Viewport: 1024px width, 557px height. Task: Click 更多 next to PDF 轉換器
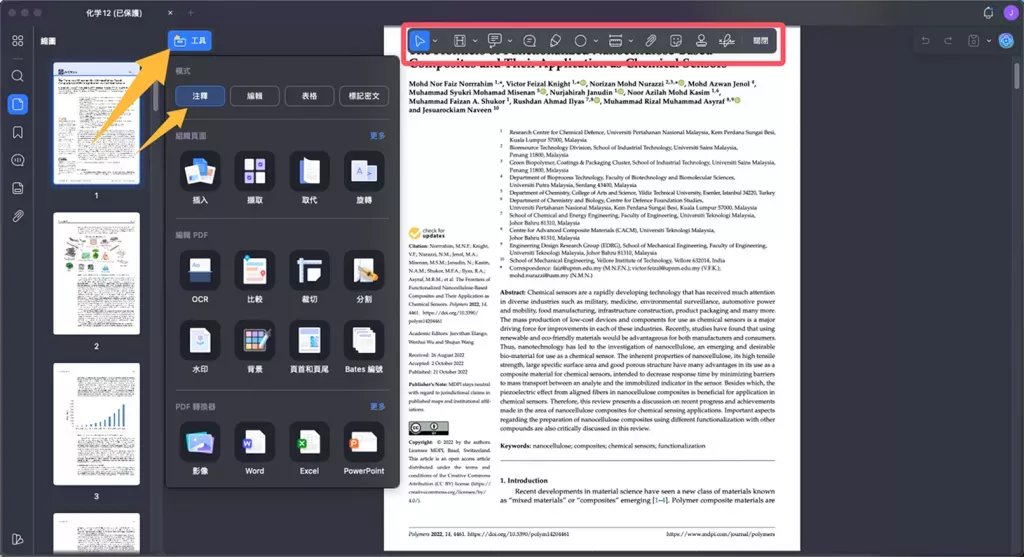tap(377, 406)
